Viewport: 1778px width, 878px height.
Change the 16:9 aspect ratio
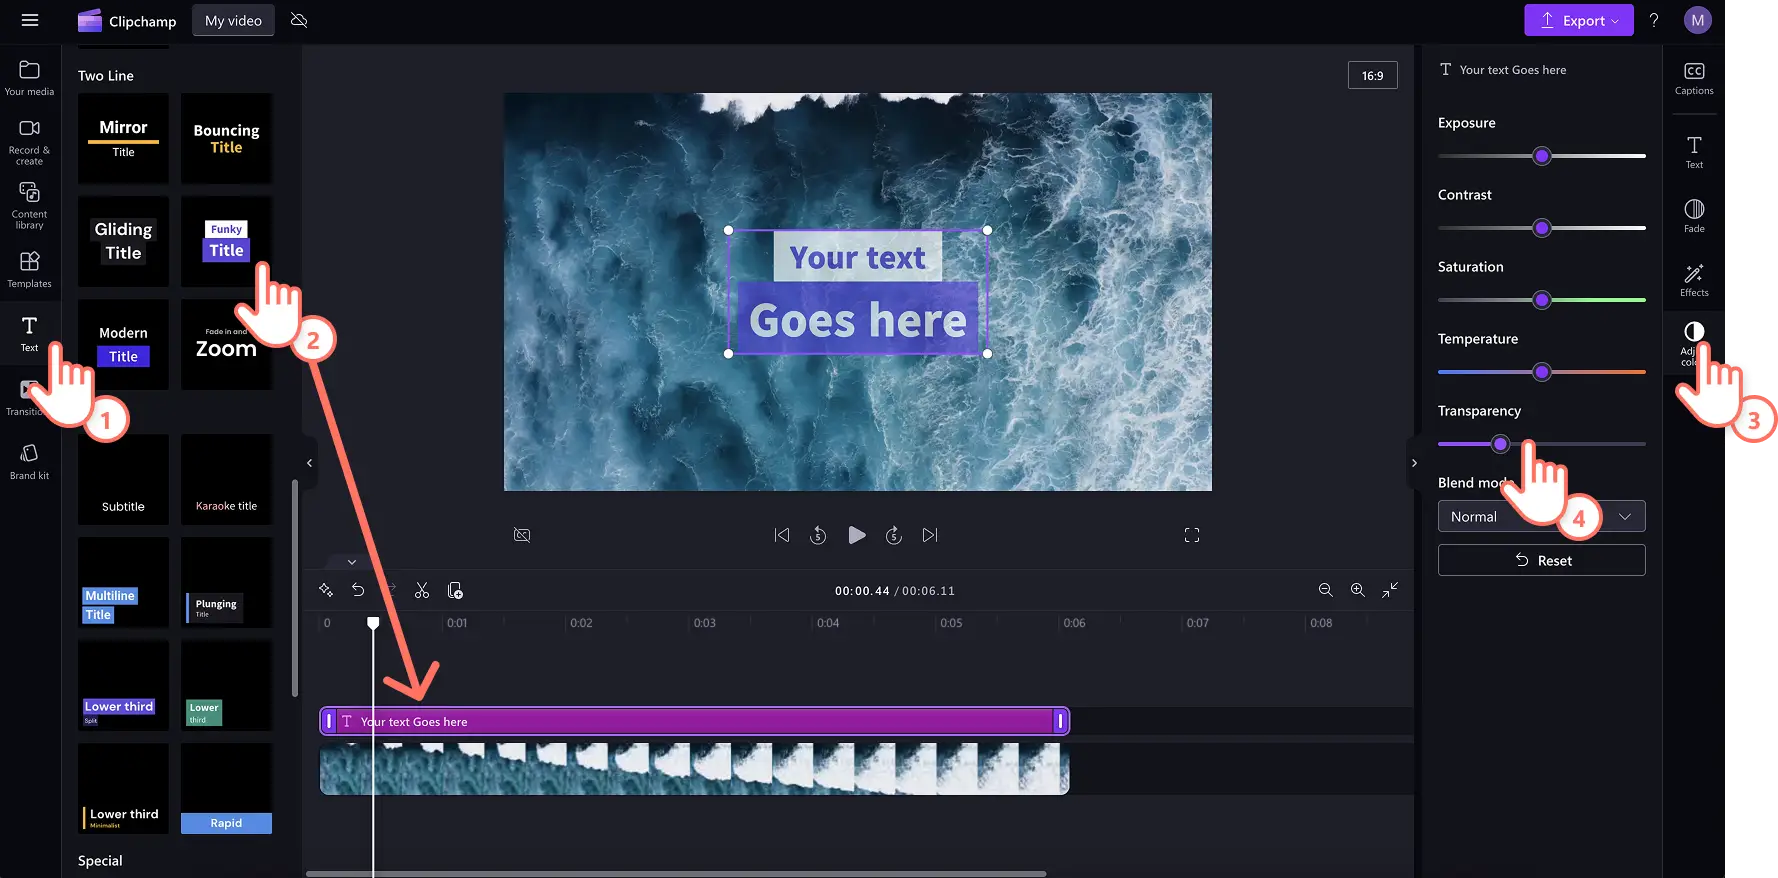click(1372, 75)
